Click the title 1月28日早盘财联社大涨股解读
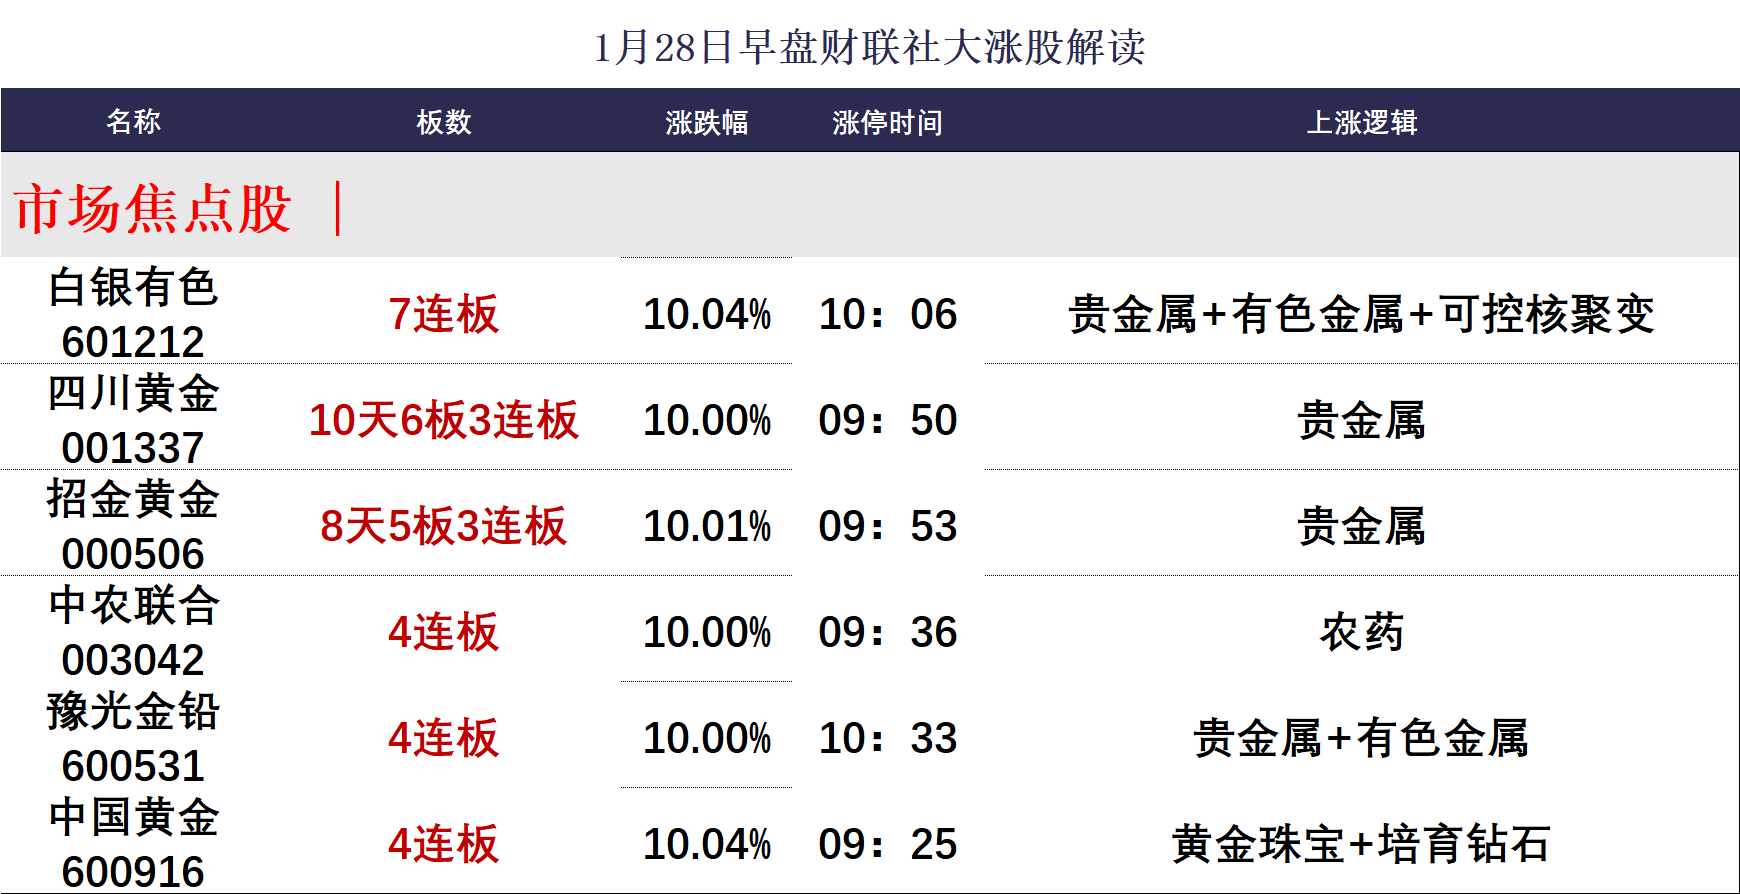Screen dimensions: 1740x894 tap(869, 47)
